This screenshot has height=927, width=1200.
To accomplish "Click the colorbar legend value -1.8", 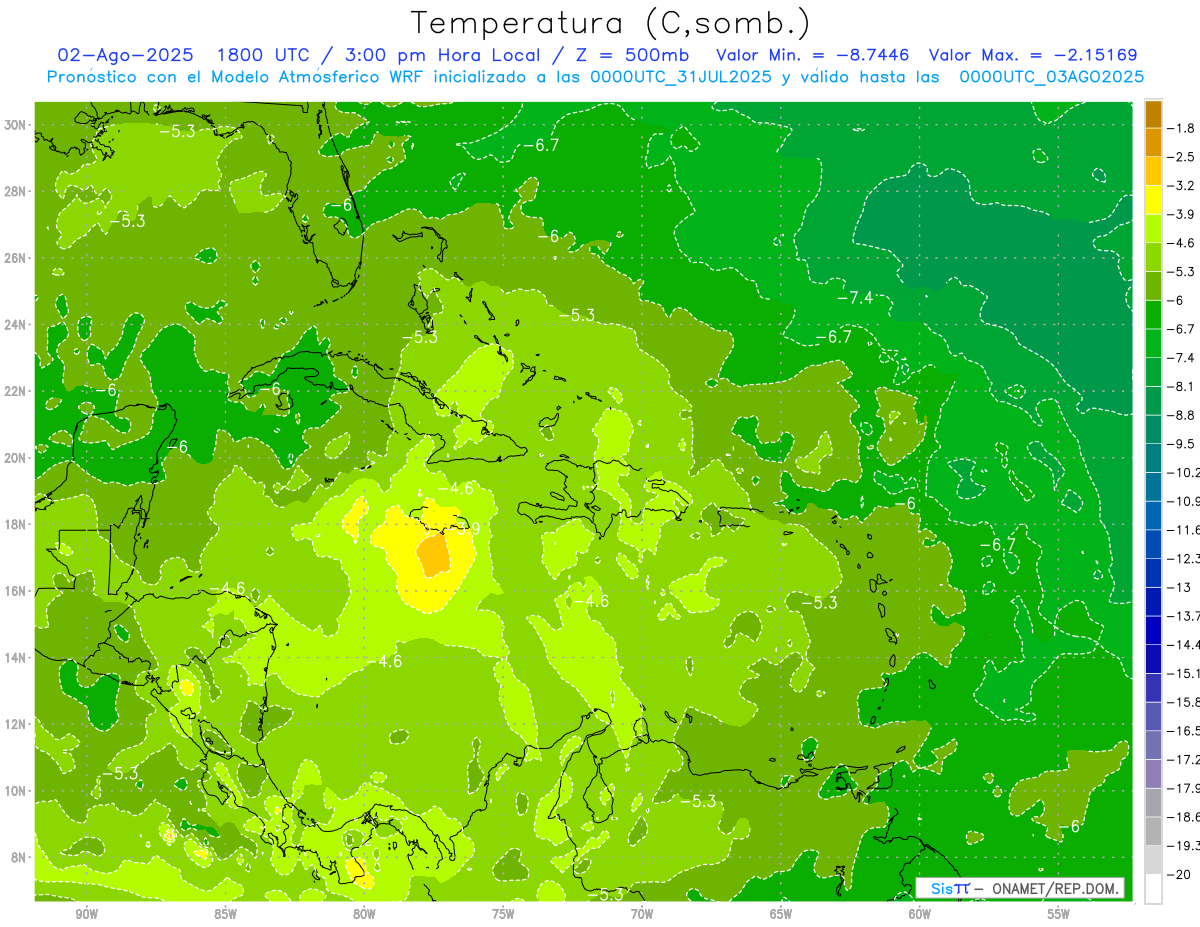I will click(x=1181, y=128).
